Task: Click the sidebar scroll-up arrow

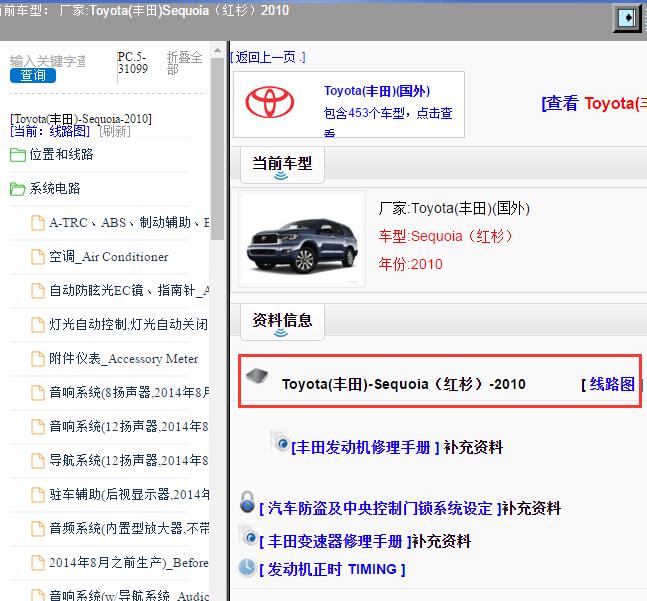Action: [217, 51]
